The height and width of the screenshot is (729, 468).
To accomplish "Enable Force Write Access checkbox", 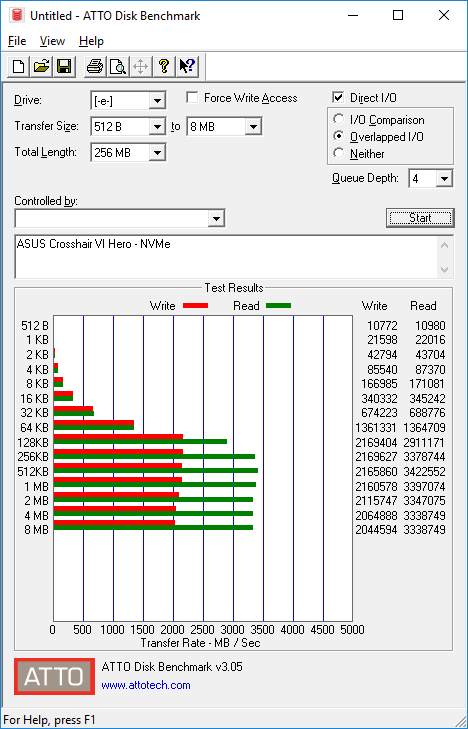I will coord(191,98).
